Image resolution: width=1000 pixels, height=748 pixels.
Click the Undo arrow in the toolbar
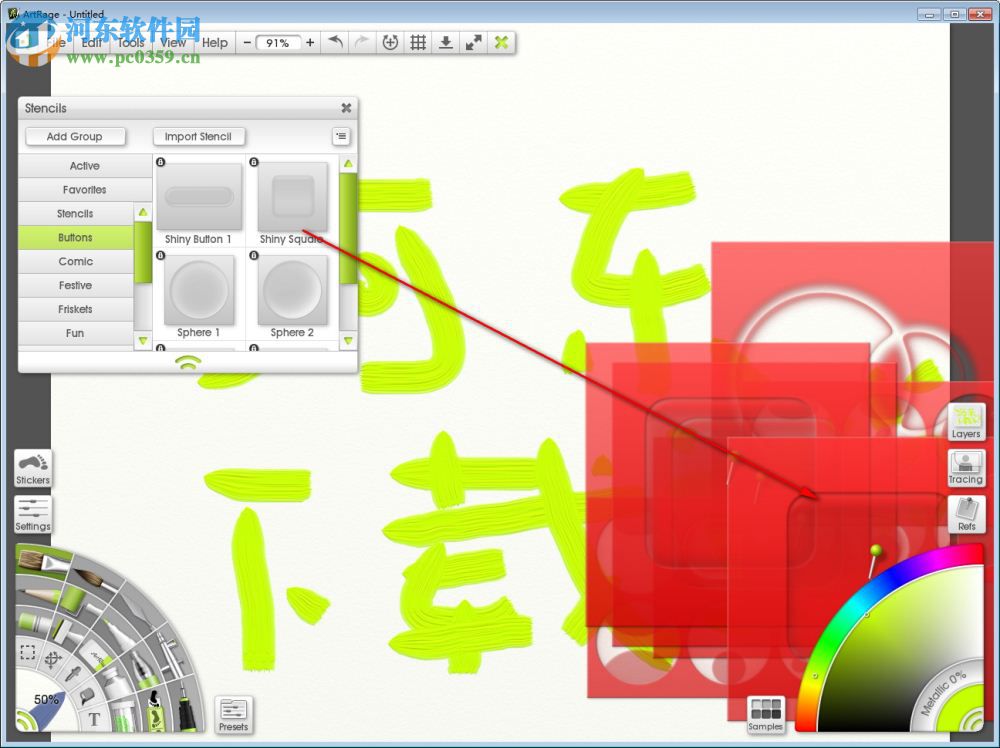pos(336,42)
